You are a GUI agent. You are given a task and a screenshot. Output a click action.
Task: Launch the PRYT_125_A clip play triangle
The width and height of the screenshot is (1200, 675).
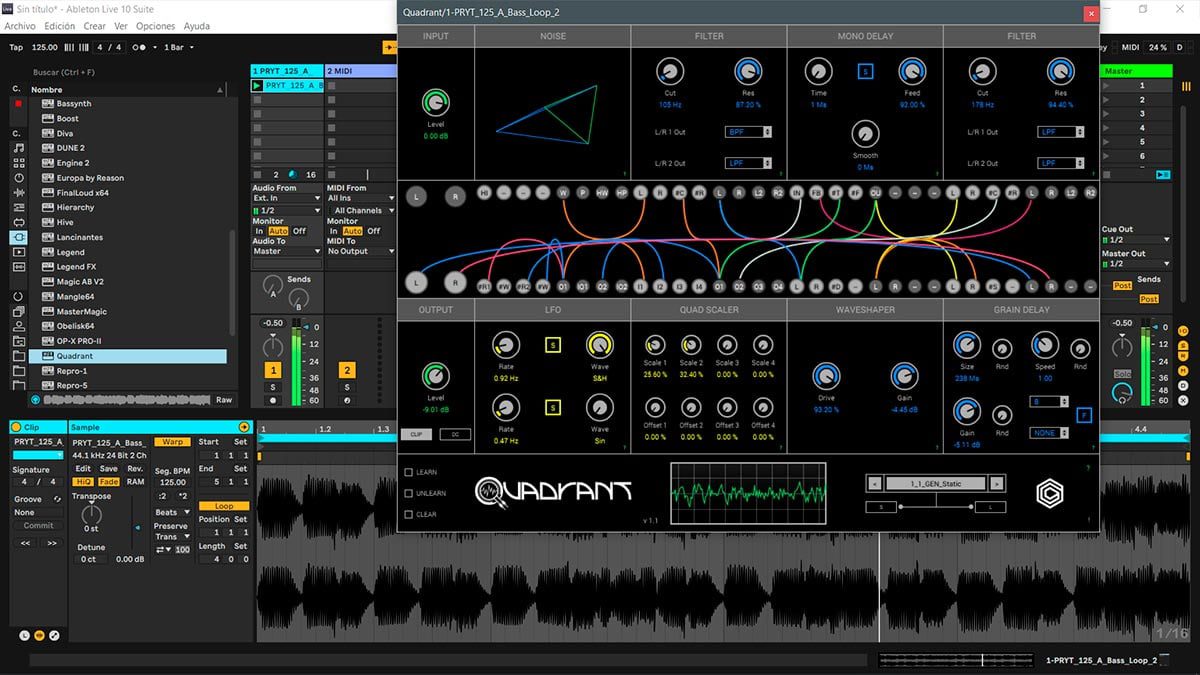tap(257, 86)
